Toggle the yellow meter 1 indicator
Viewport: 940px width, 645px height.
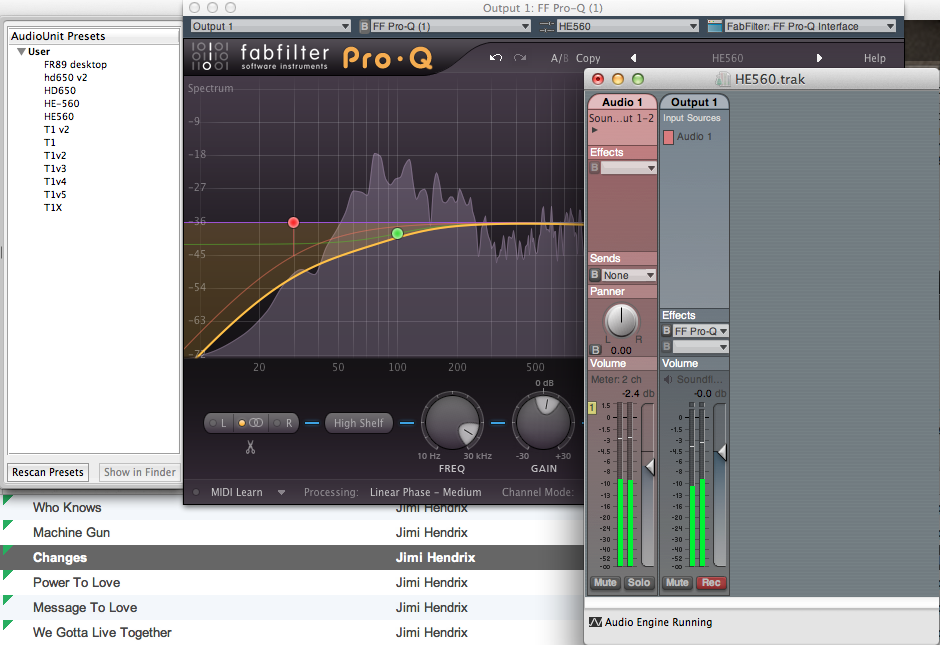592,408
